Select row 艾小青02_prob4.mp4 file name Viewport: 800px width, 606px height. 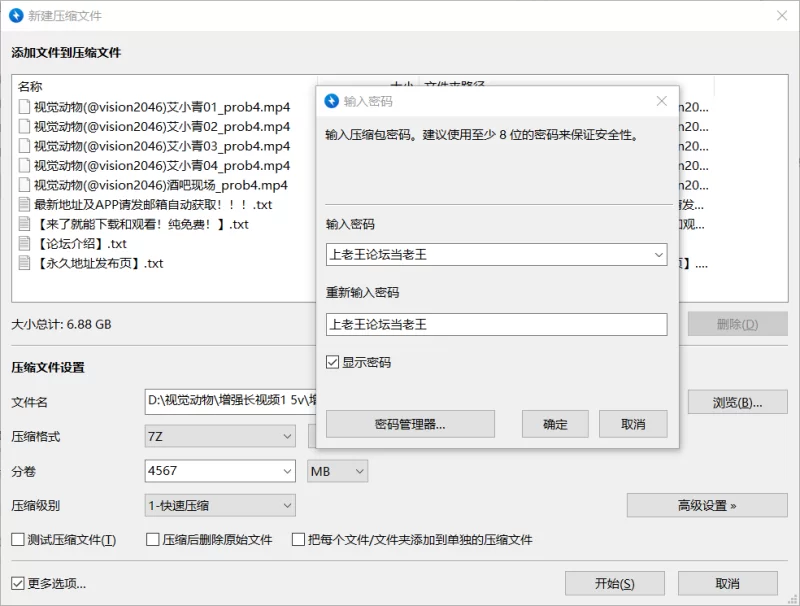pos(162,126)
